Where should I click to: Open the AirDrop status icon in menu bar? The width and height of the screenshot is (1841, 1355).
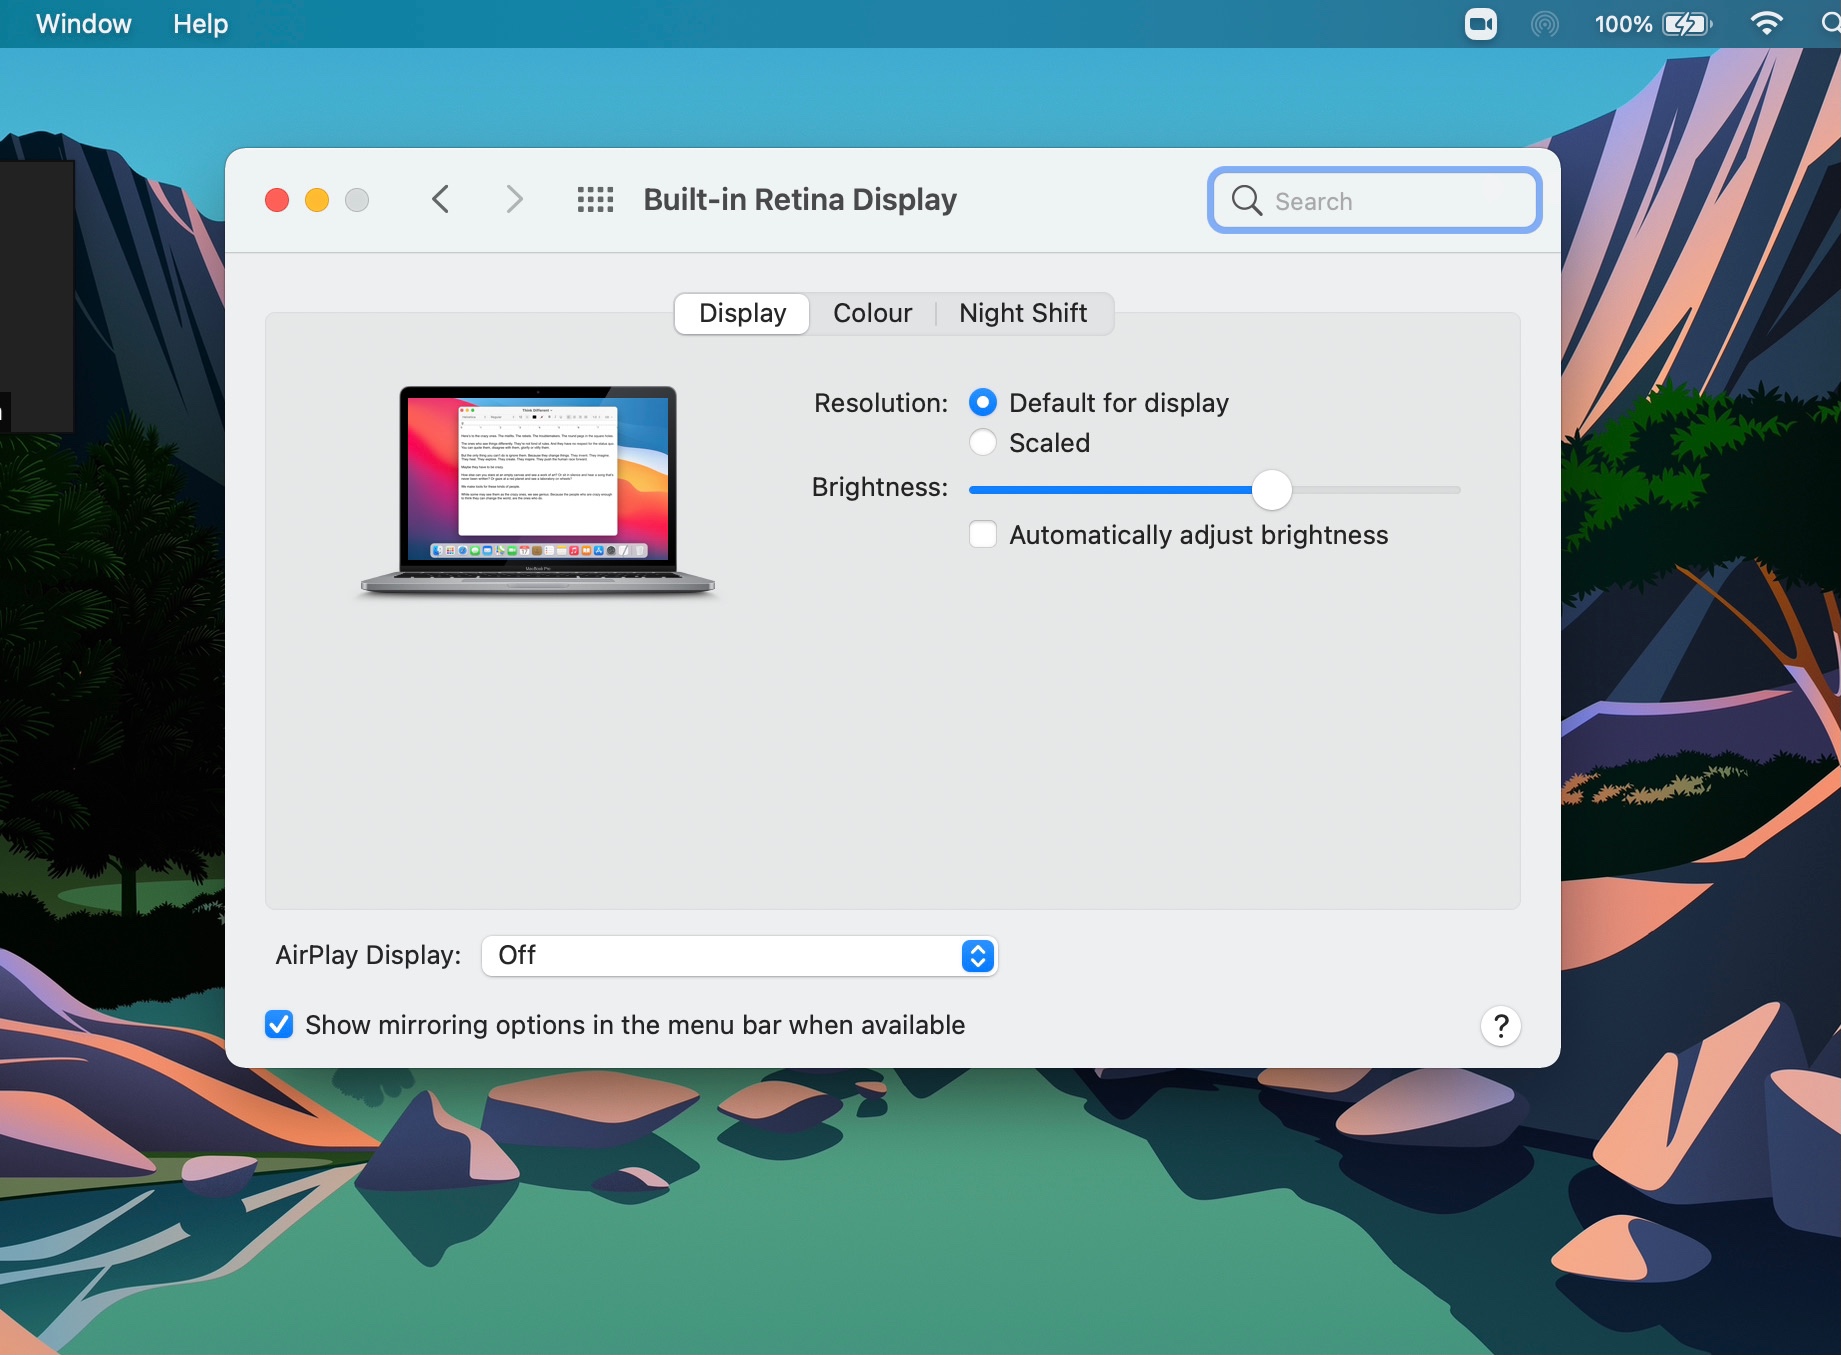click(1544, 24)
